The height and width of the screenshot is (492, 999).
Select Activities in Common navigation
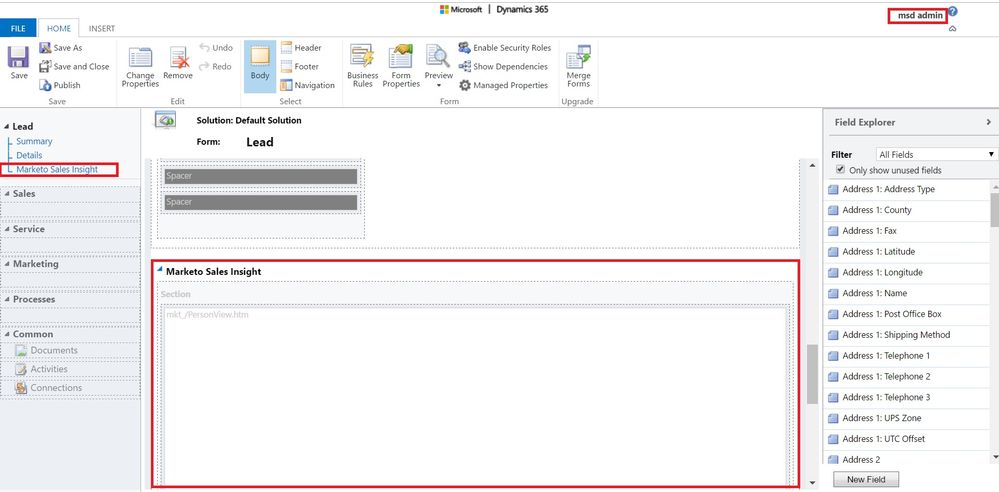click(x=41, y=369)
